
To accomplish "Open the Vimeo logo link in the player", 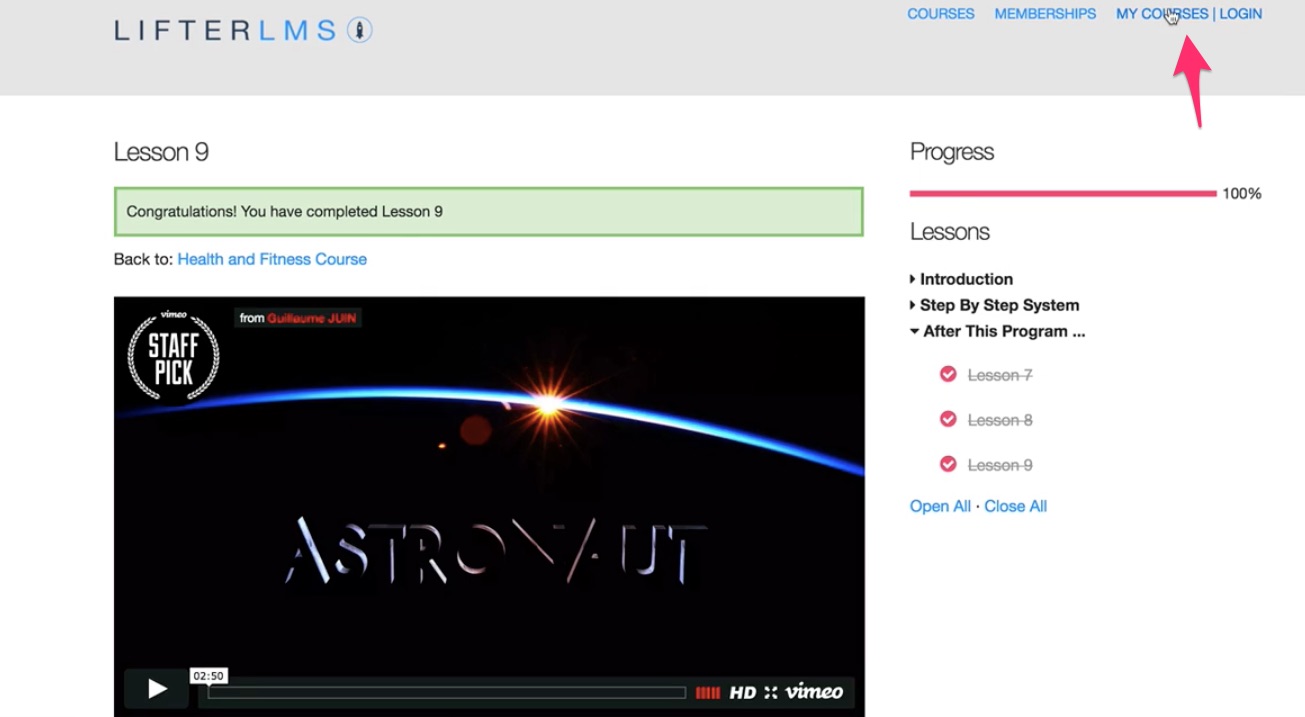I will click(x=814, y=691).
